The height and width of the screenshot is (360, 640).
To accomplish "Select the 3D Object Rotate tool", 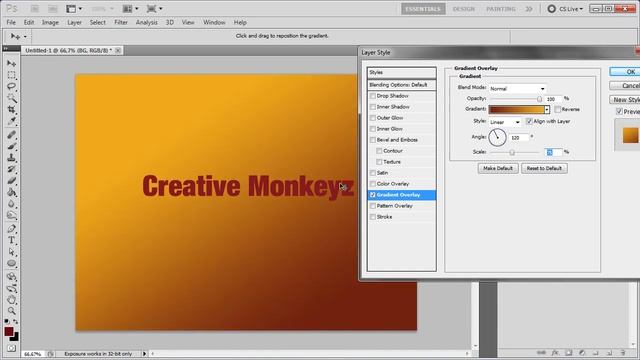I will pos(11,277).
